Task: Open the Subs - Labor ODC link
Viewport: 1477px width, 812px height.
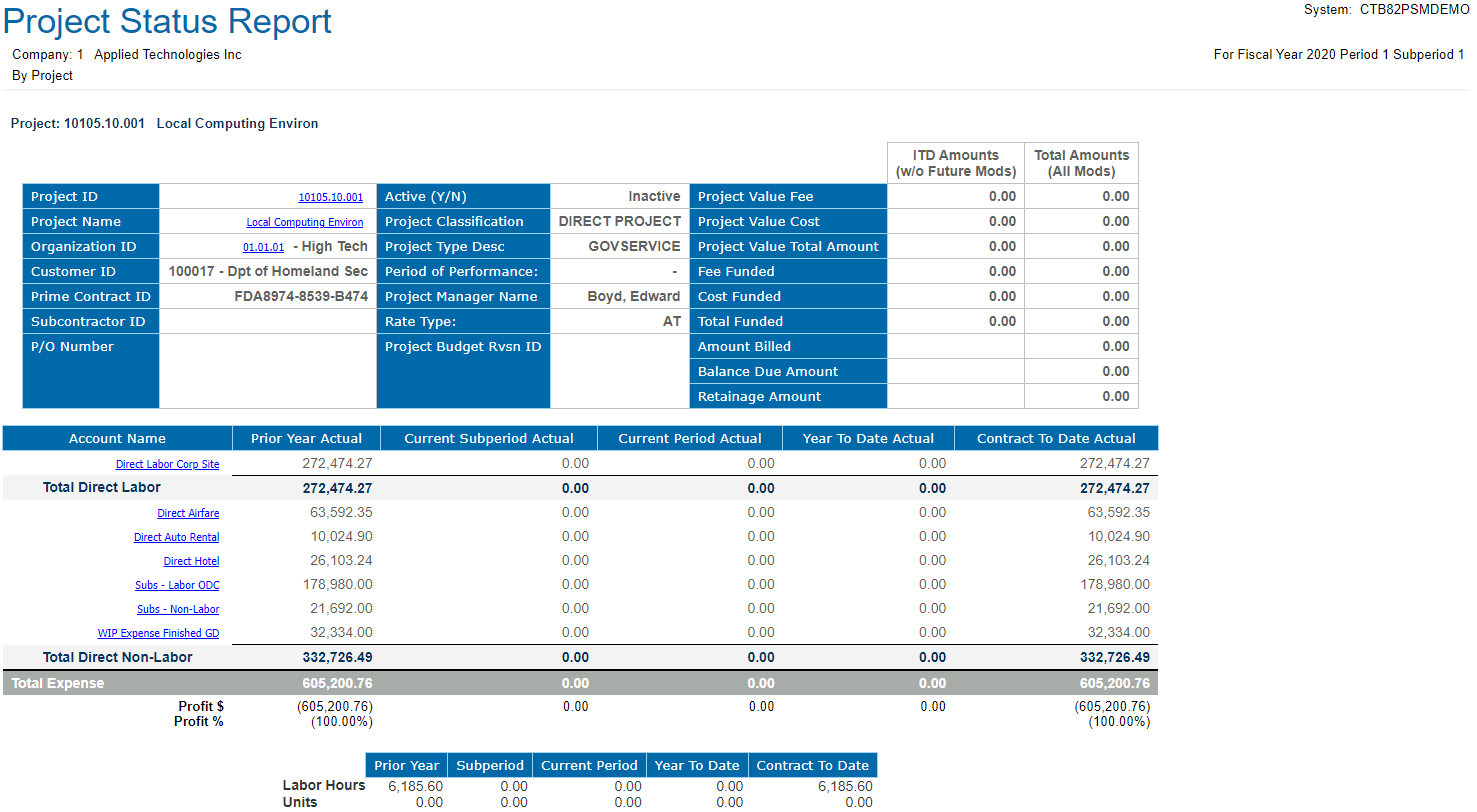Action: tap(177, 585)
